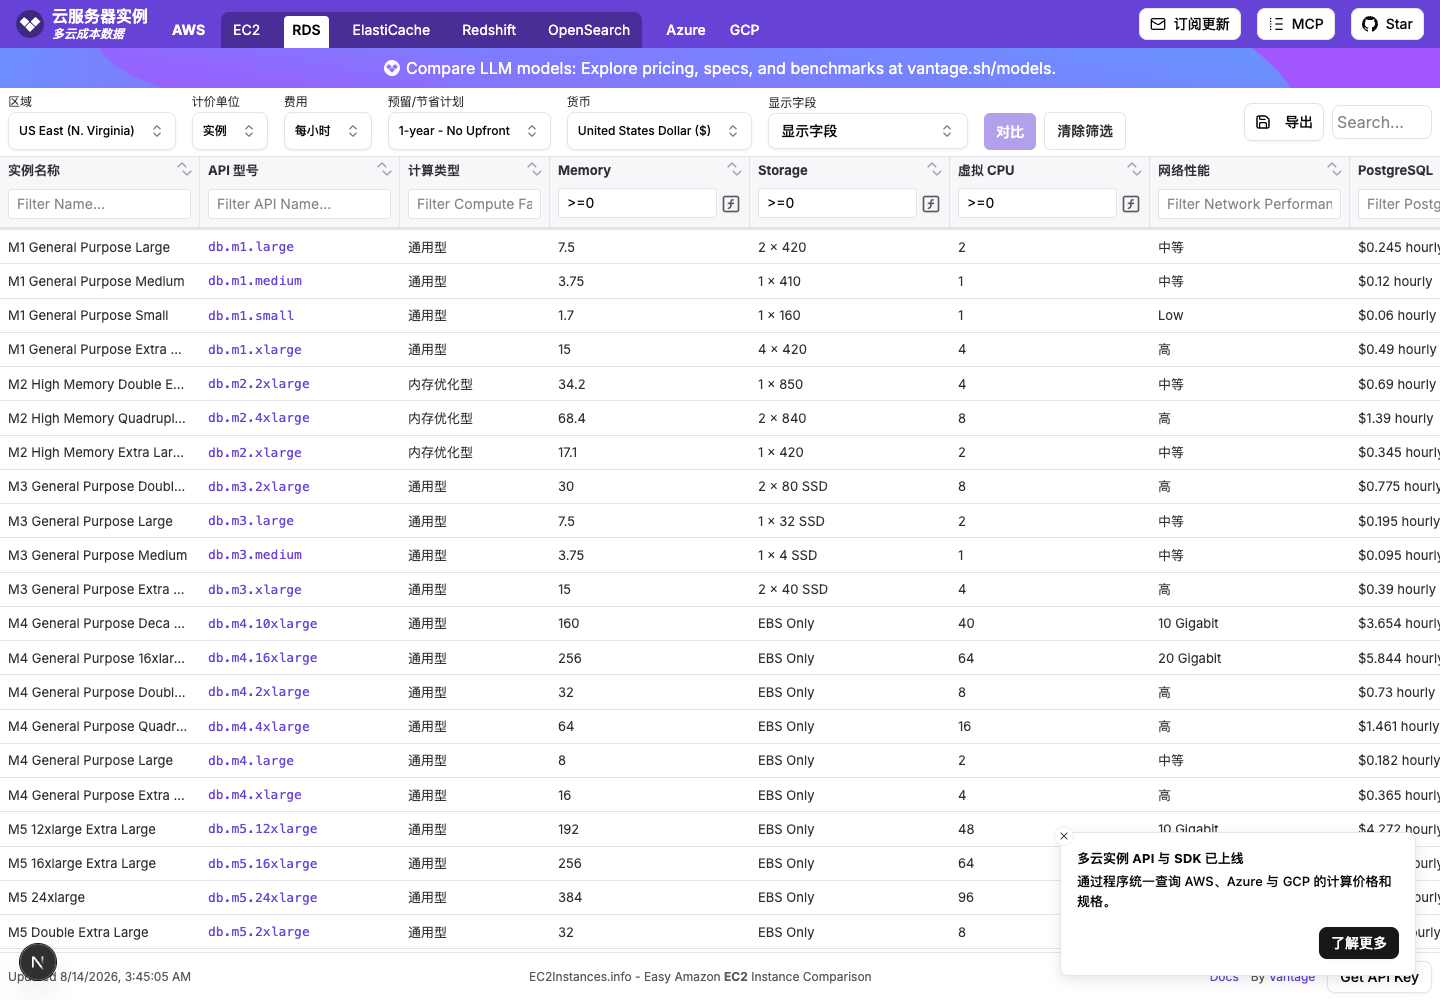Focus the 虚拟 CPU >=0 filter field
This screenshot has width=1440, height=1000.
(x=1038, y=203)
